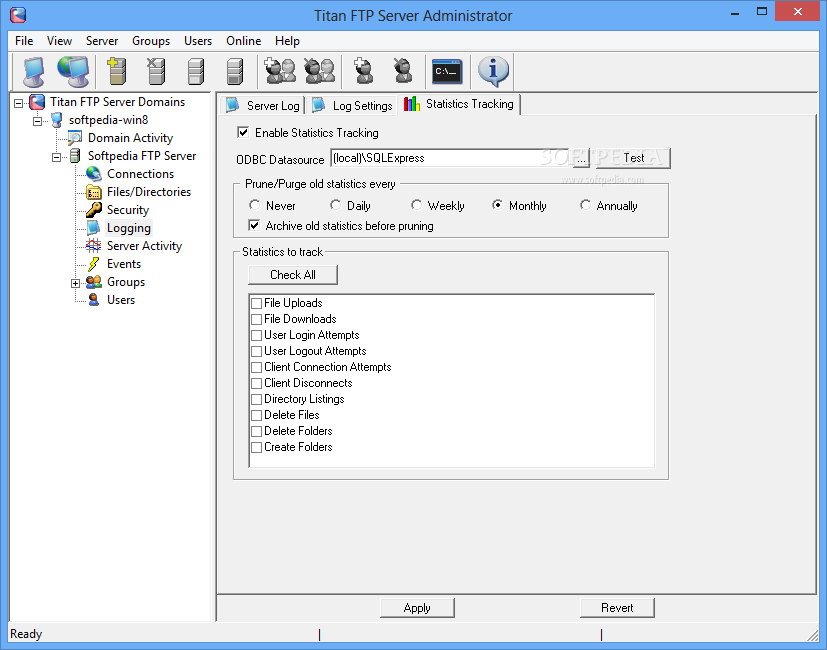Open the Users menu in menu bar
This screenshot has height=650, width=827.
198,41
